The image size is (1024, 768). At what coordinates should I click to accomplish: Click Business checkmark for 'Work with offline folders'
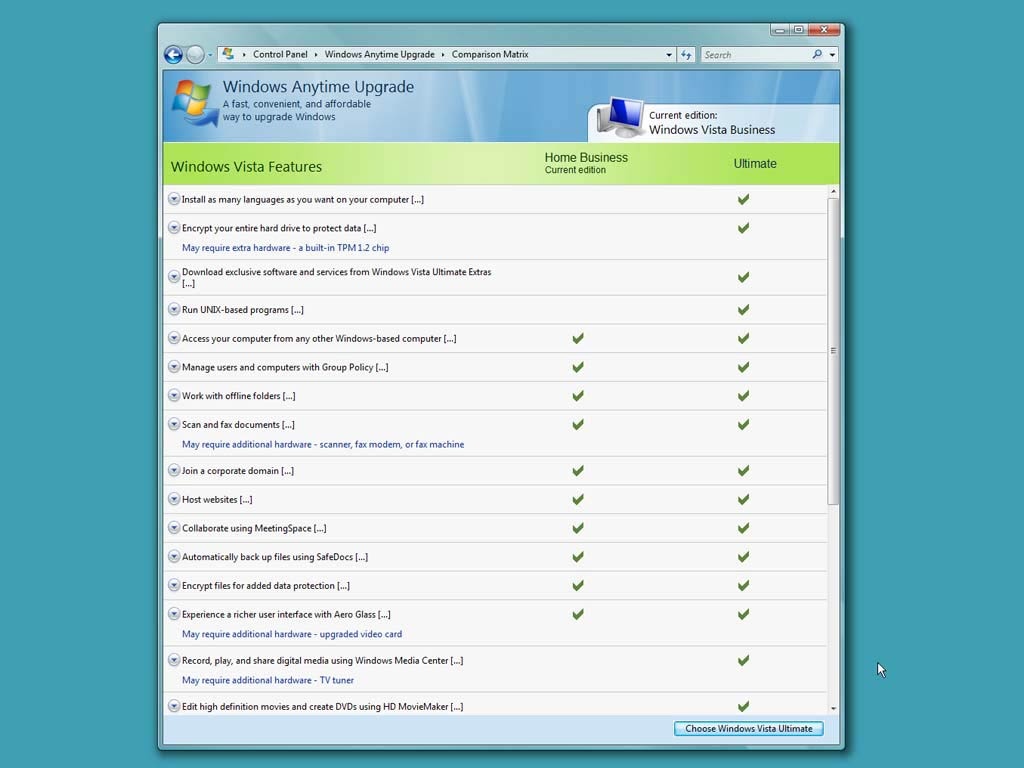(x=578, y=396)
